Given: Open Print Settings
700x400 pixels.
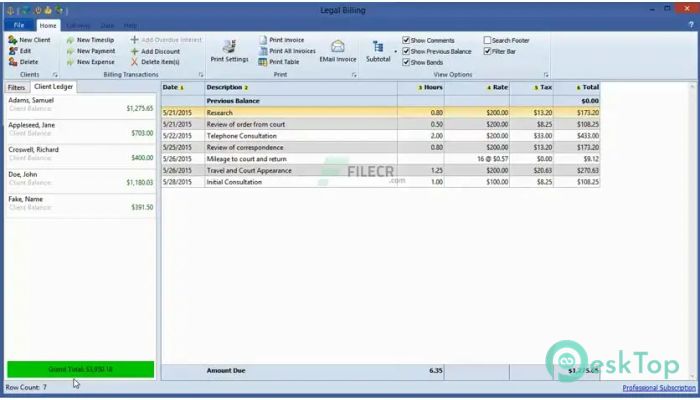Looking at the screenshot, I should point(229,51).
